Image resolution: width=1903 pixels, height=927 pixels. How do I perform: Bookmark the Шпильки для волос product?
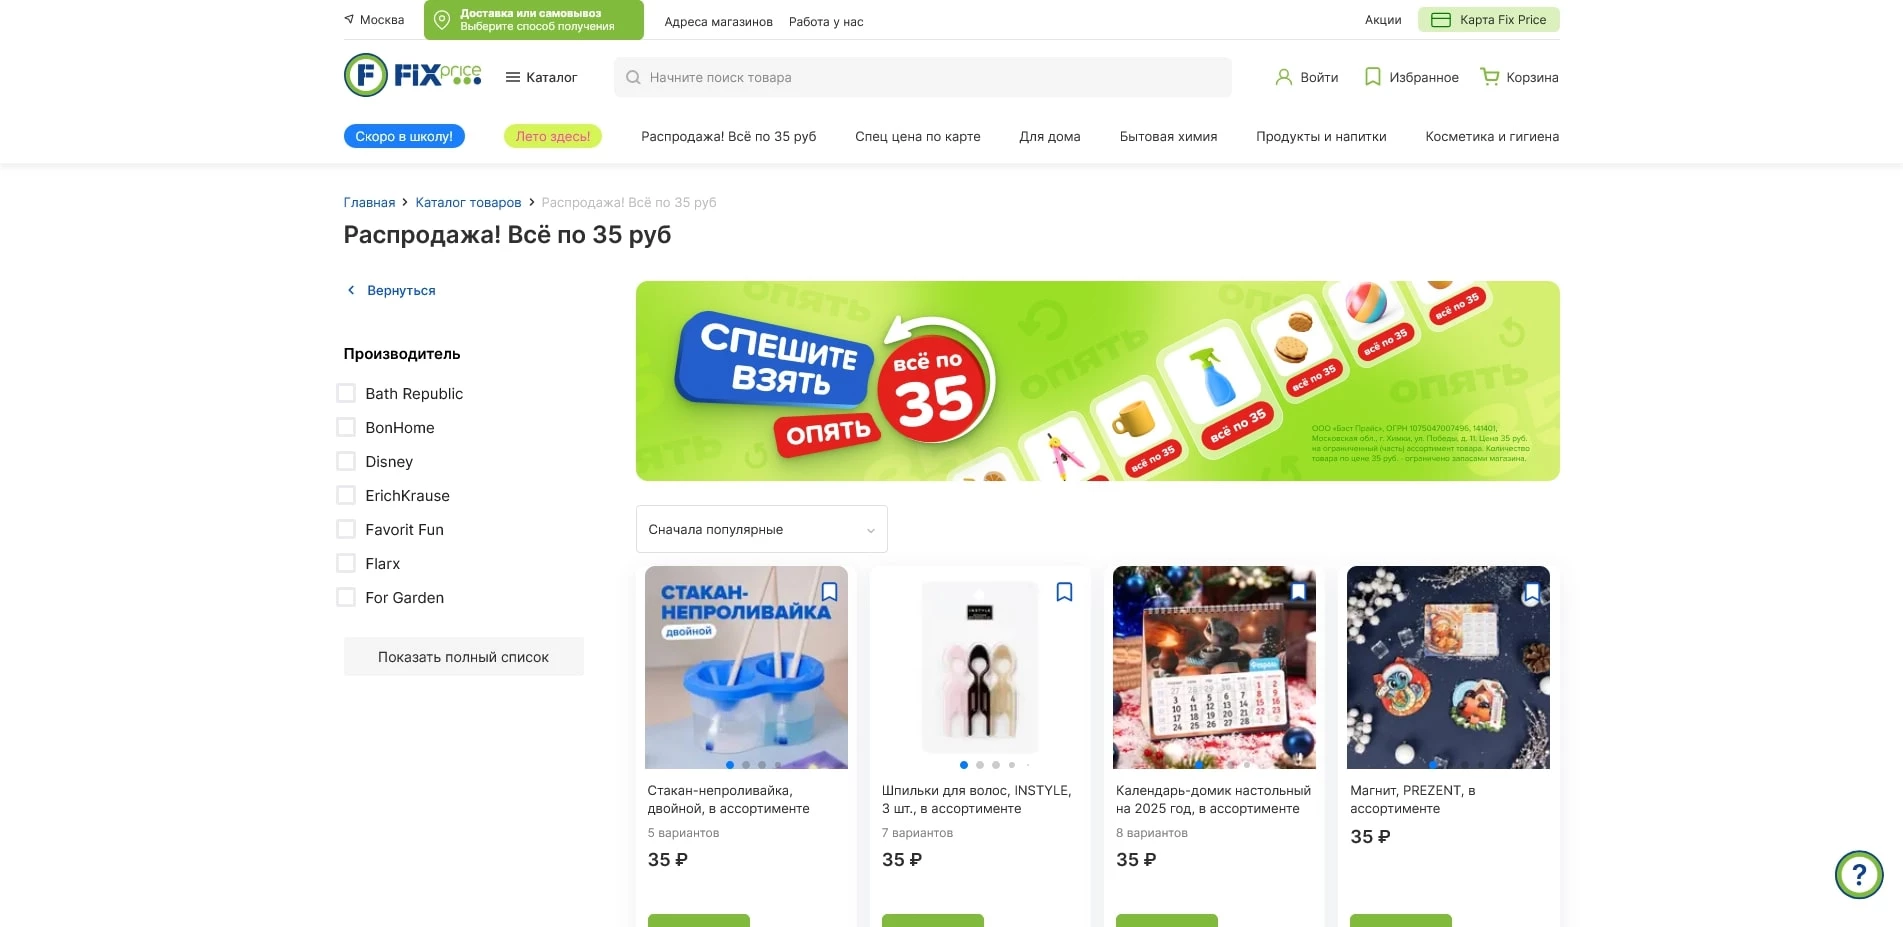click(x=1064, y=592)
